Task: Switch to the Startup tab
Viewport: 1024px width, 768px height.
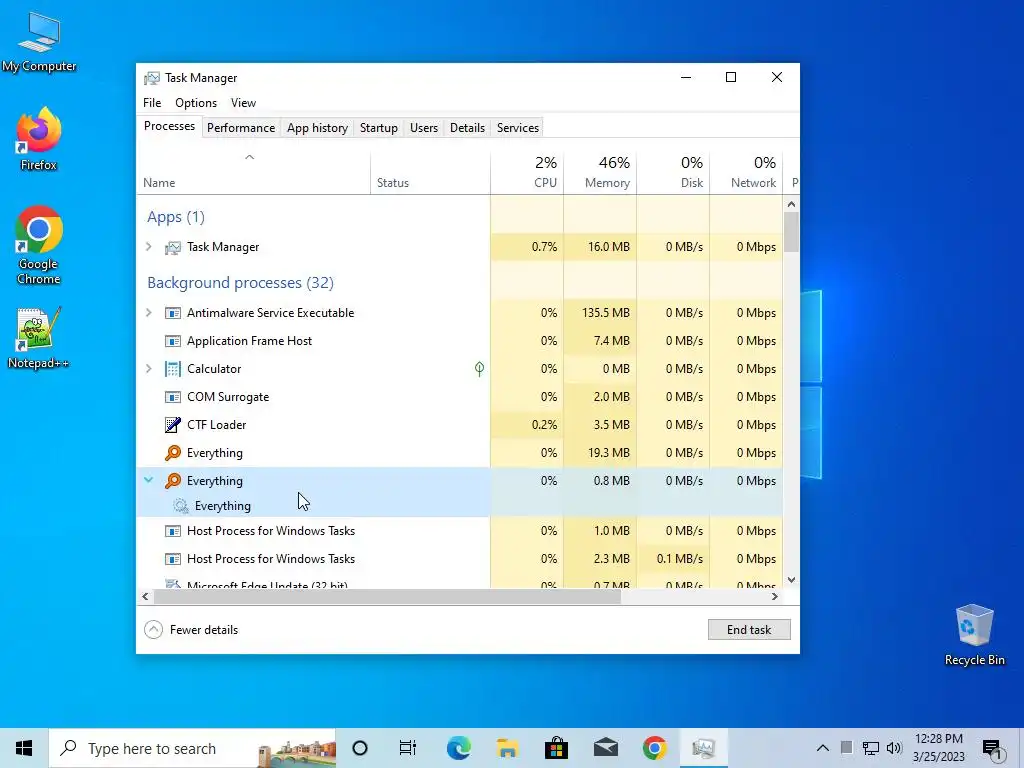Action: click(x=379, y=128)
